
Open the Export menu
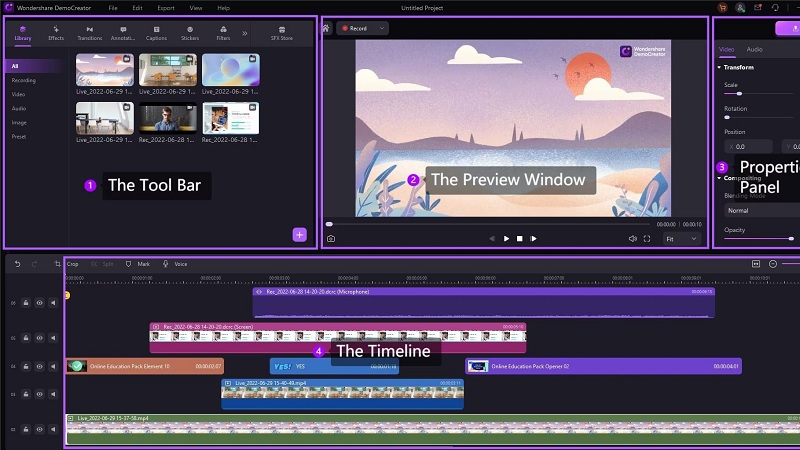click(x=166, y=8)
